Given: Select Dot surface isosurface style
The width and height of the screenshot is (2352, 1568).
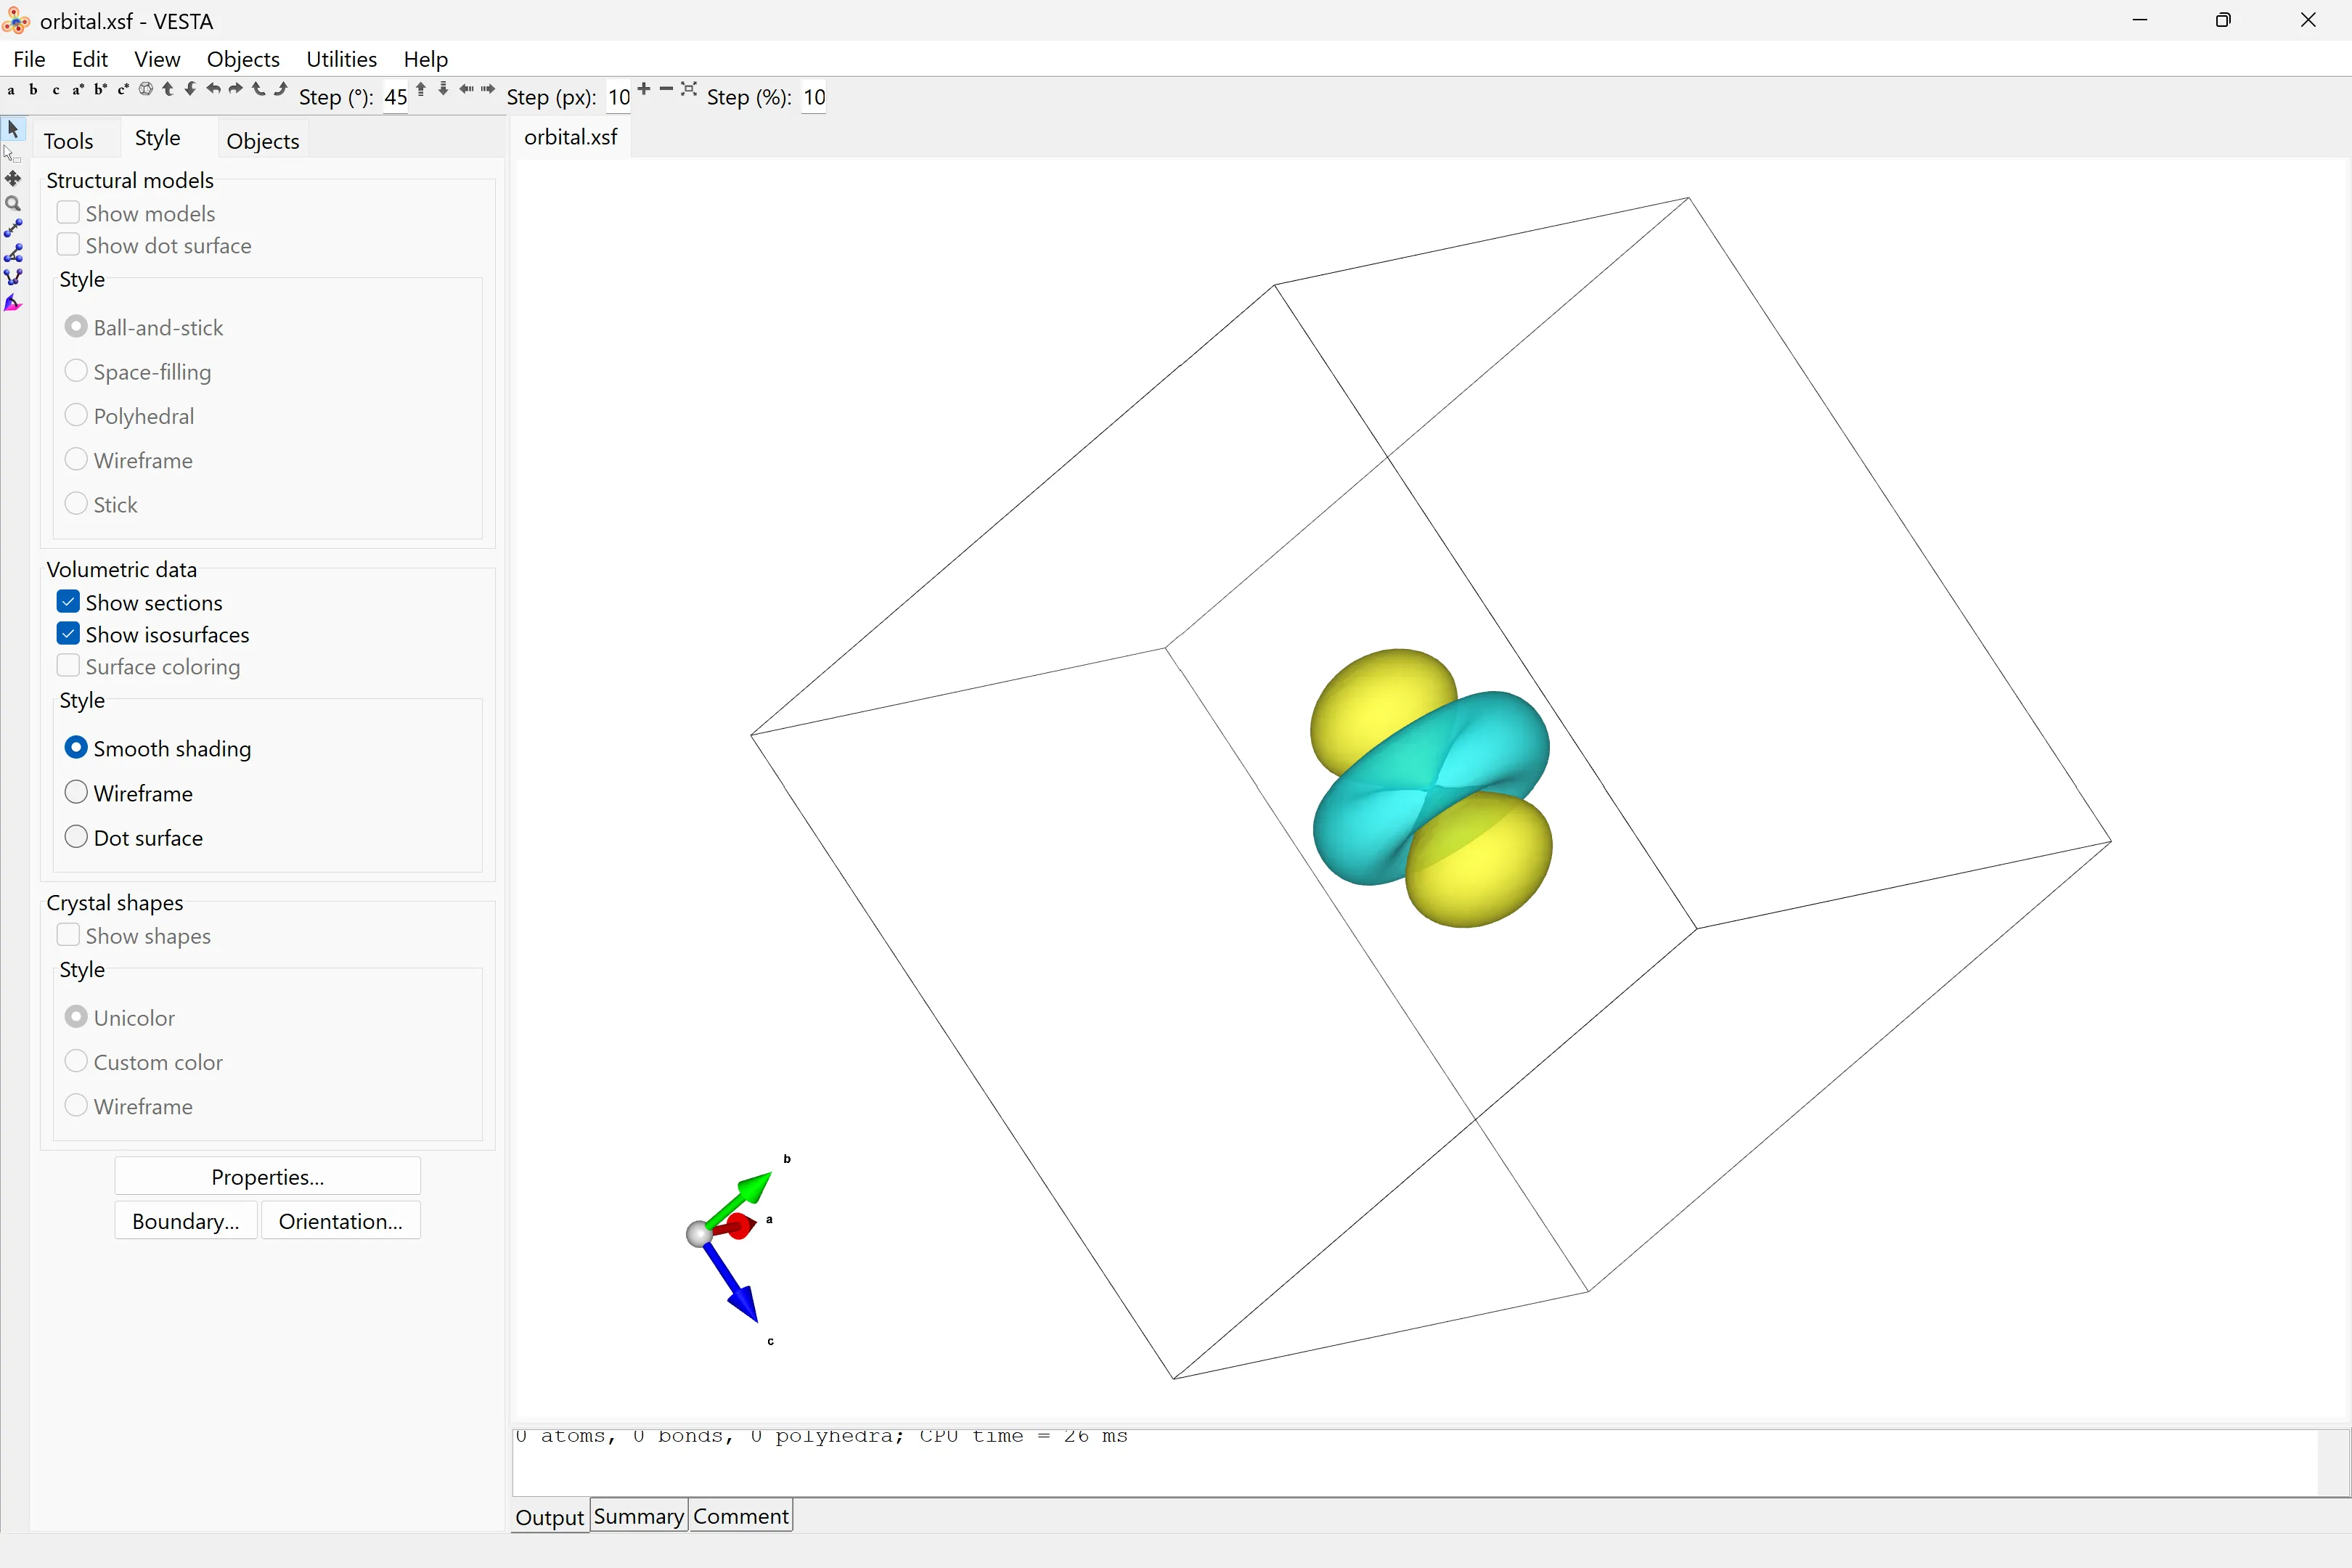Looking at the screenshot, I should pyautogui.click(x=76, y=837).
